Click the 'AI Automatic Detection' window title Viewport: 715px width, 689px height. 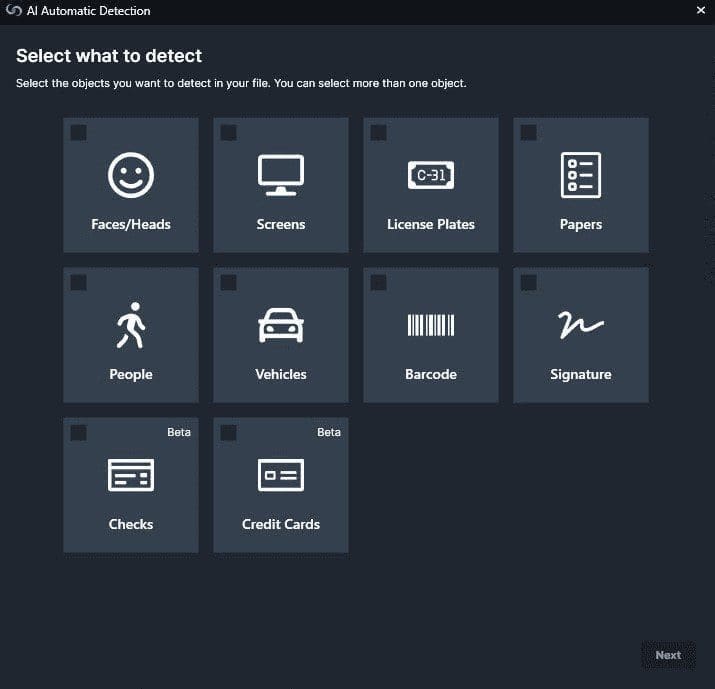[x=88, y=11]
